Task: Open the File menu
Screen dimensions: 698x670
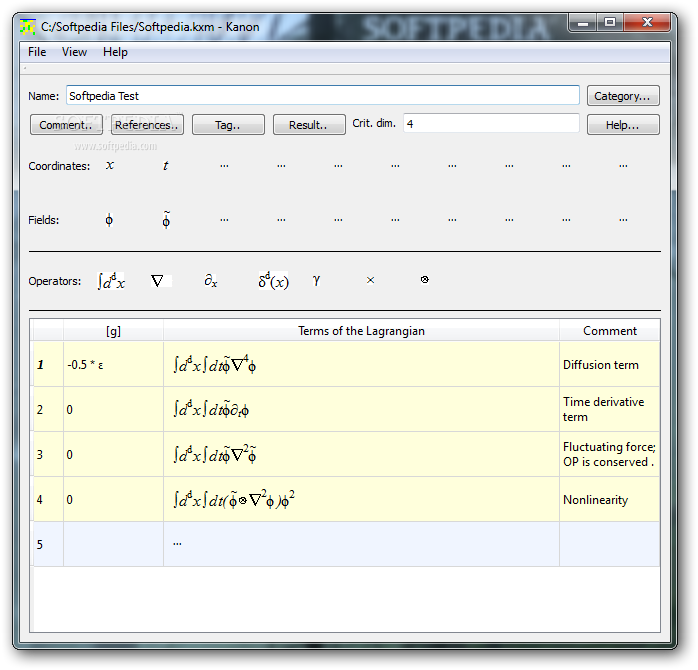Action: click(37, 52)
